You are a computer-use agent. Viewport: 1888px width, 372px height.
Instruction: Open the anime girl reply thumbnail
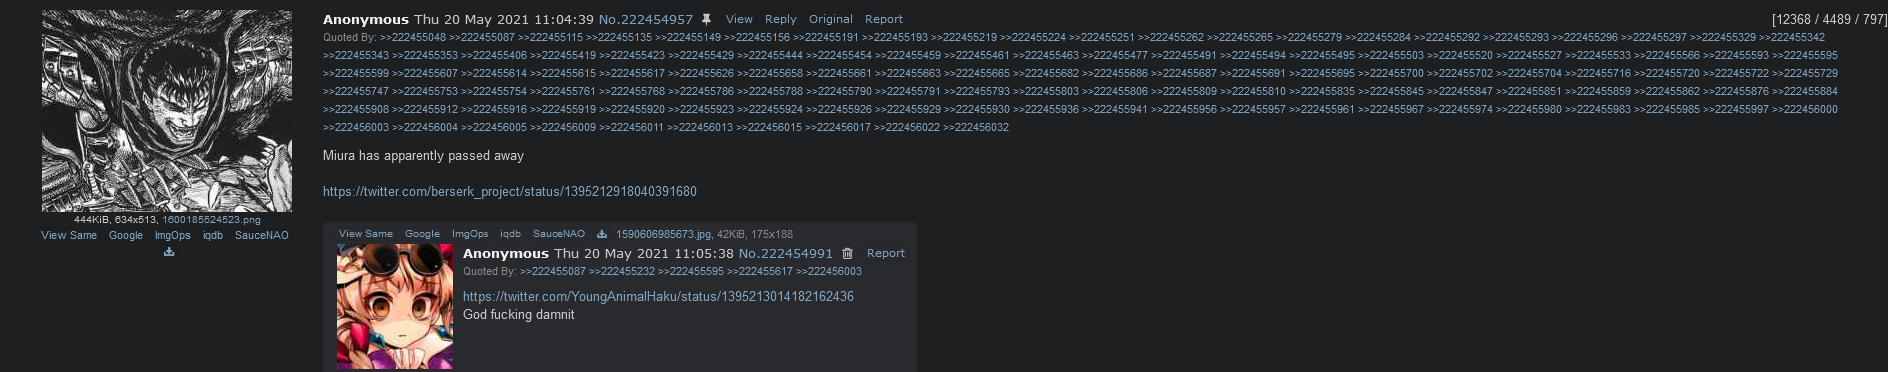tap(395, 307)
